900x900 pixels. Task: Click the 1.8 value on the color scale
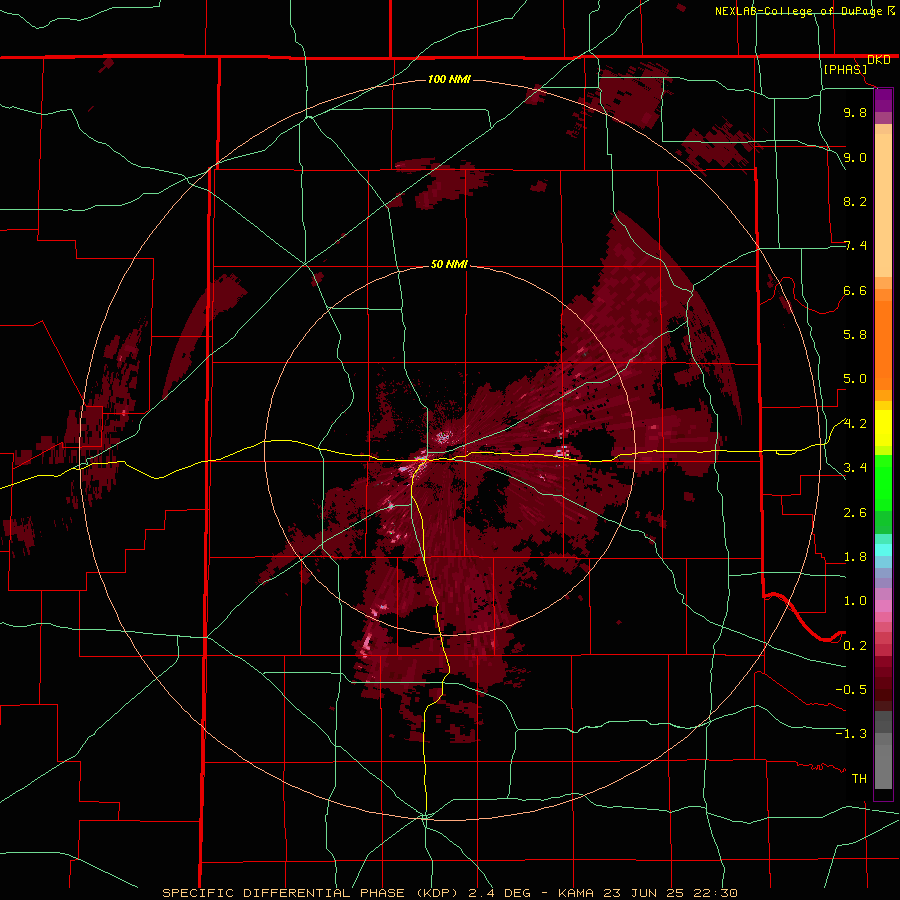click(855, 557)
